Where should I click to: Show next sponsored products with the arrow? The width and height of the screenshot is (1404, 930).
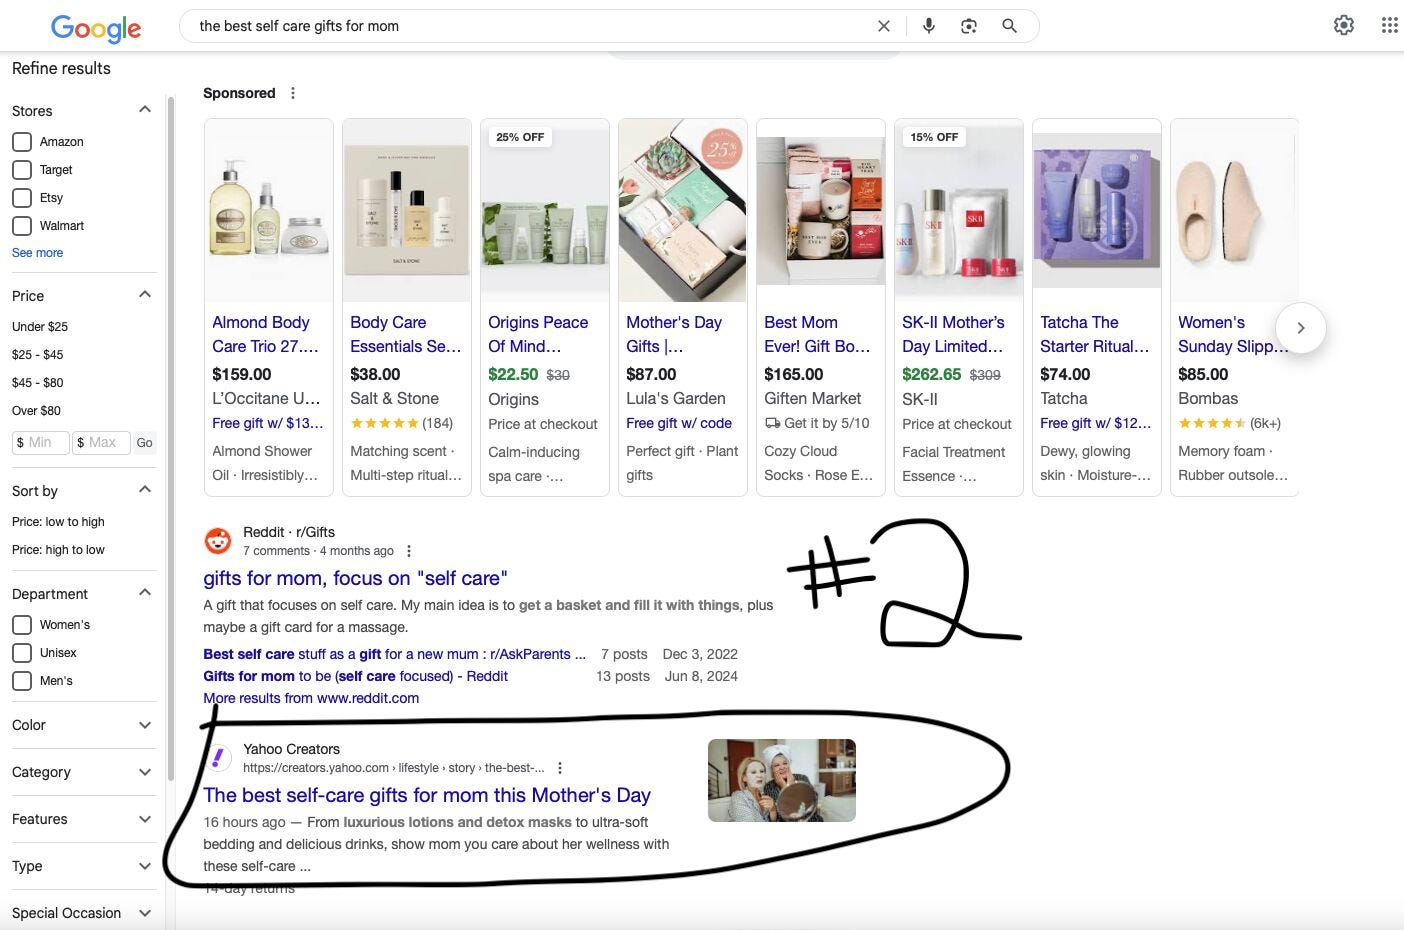(1301, 328)
